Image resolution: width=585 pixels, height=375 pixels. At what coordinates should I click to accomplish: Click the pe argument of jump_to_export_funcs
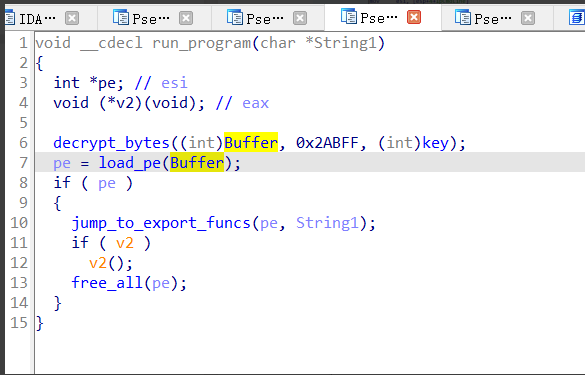(x=269, y=224)
